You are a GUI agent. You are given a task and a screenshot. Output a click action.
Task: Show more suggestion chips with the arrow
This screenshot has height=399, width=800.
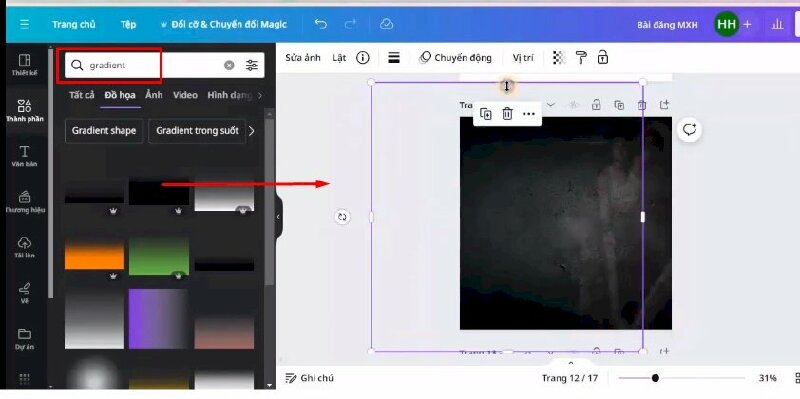tap(252, 131)
